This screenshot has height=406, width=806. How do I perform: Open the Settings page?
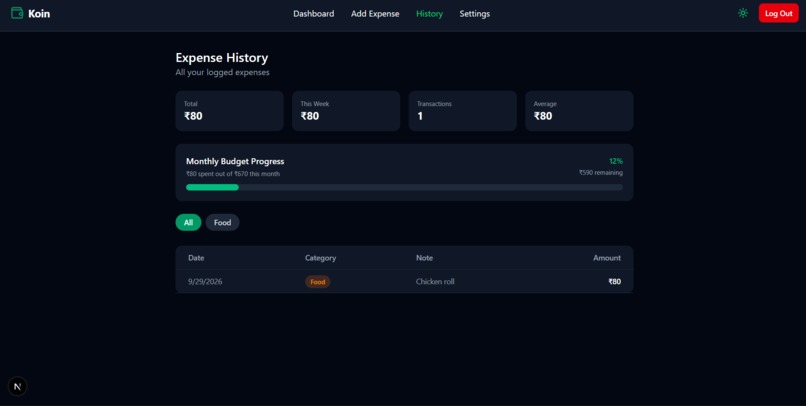click(x=474, y=14)
